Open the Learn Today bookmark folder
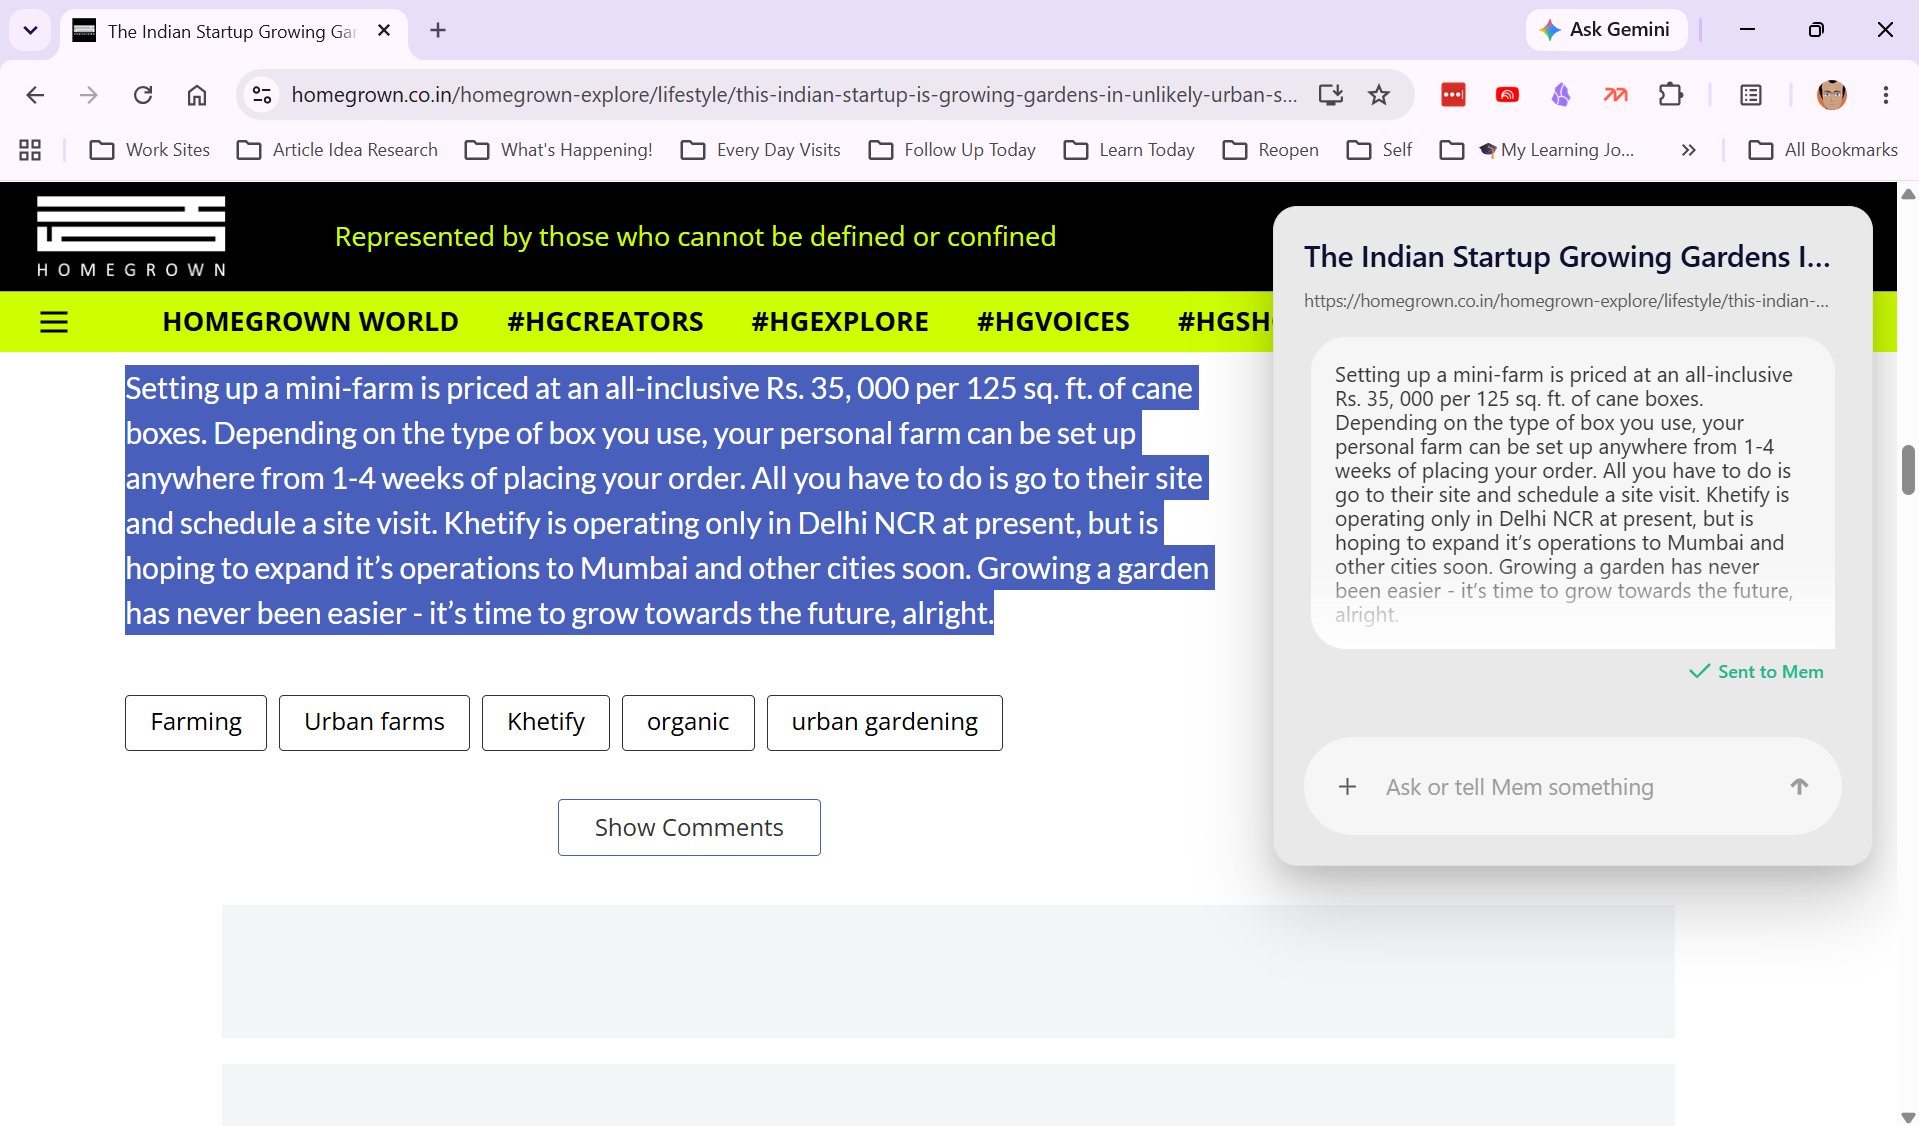Viewport: 1919px width, 1126px height. [1129, 150]
